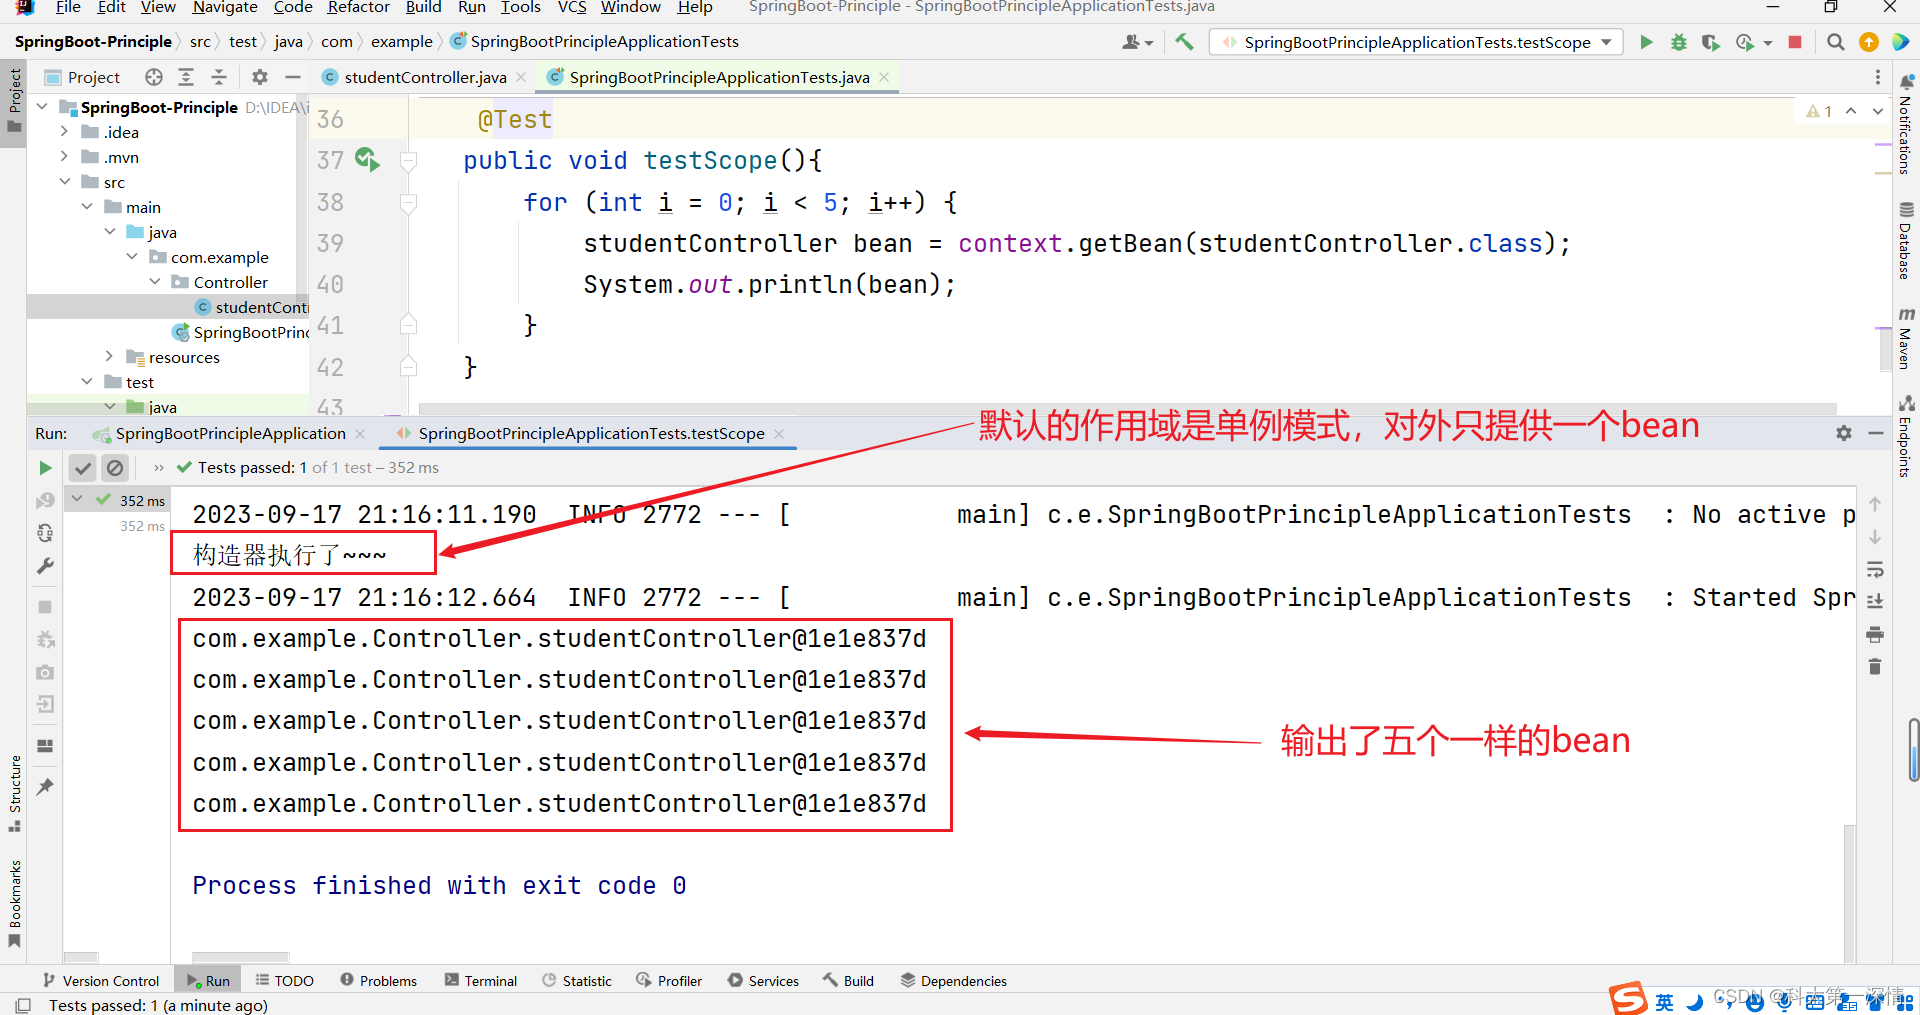Toggle auto-test rerun icon
Viewport: 1920px width, 1015px height.
[x=45, y=533]
